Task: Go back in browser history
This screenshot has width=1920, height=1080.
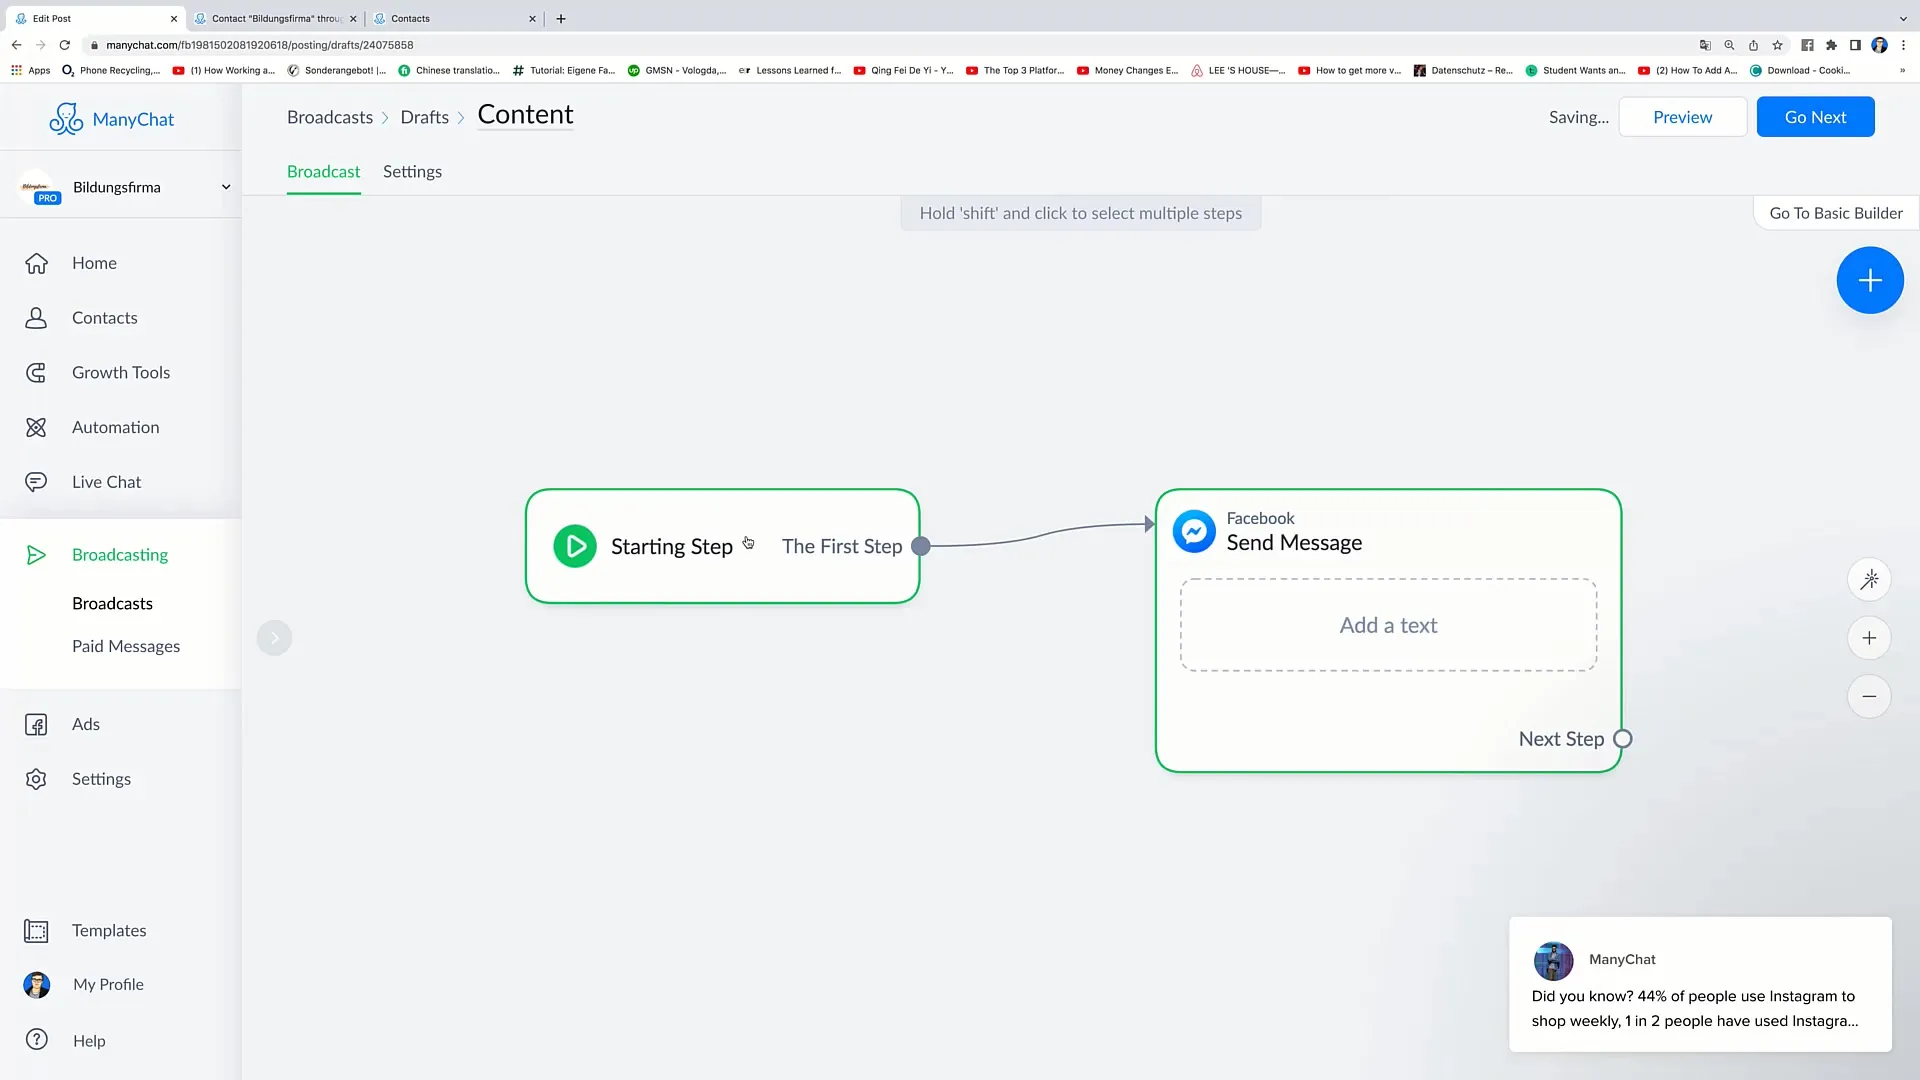Action: pyautogui.click(x=17, y=45)
